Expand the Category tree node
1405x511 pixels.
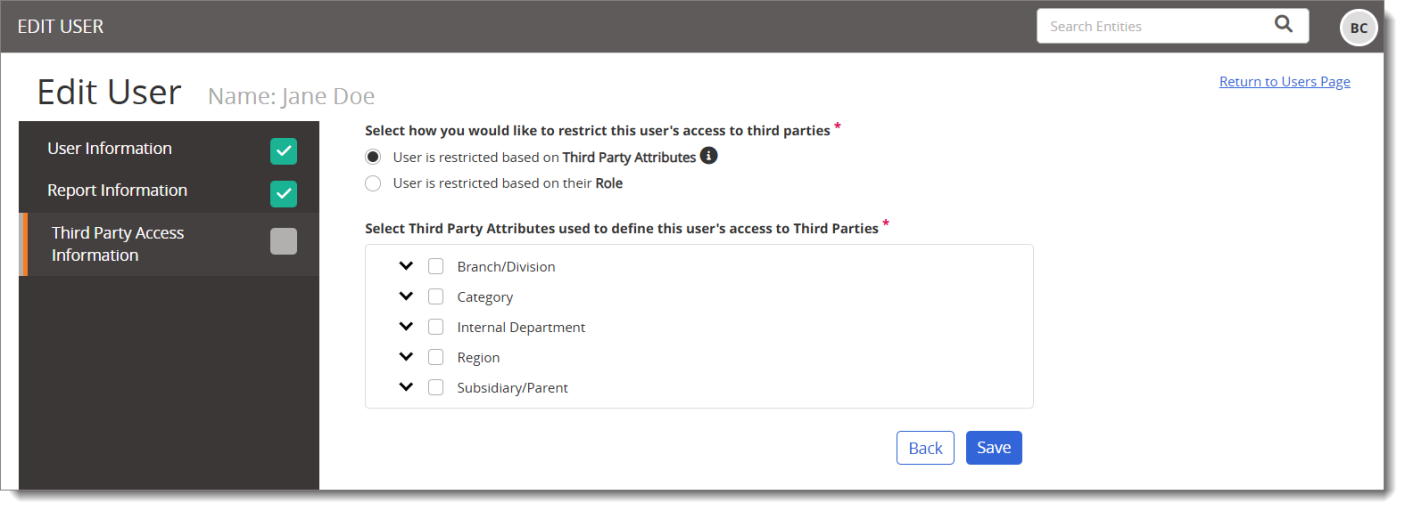(406, 296)
